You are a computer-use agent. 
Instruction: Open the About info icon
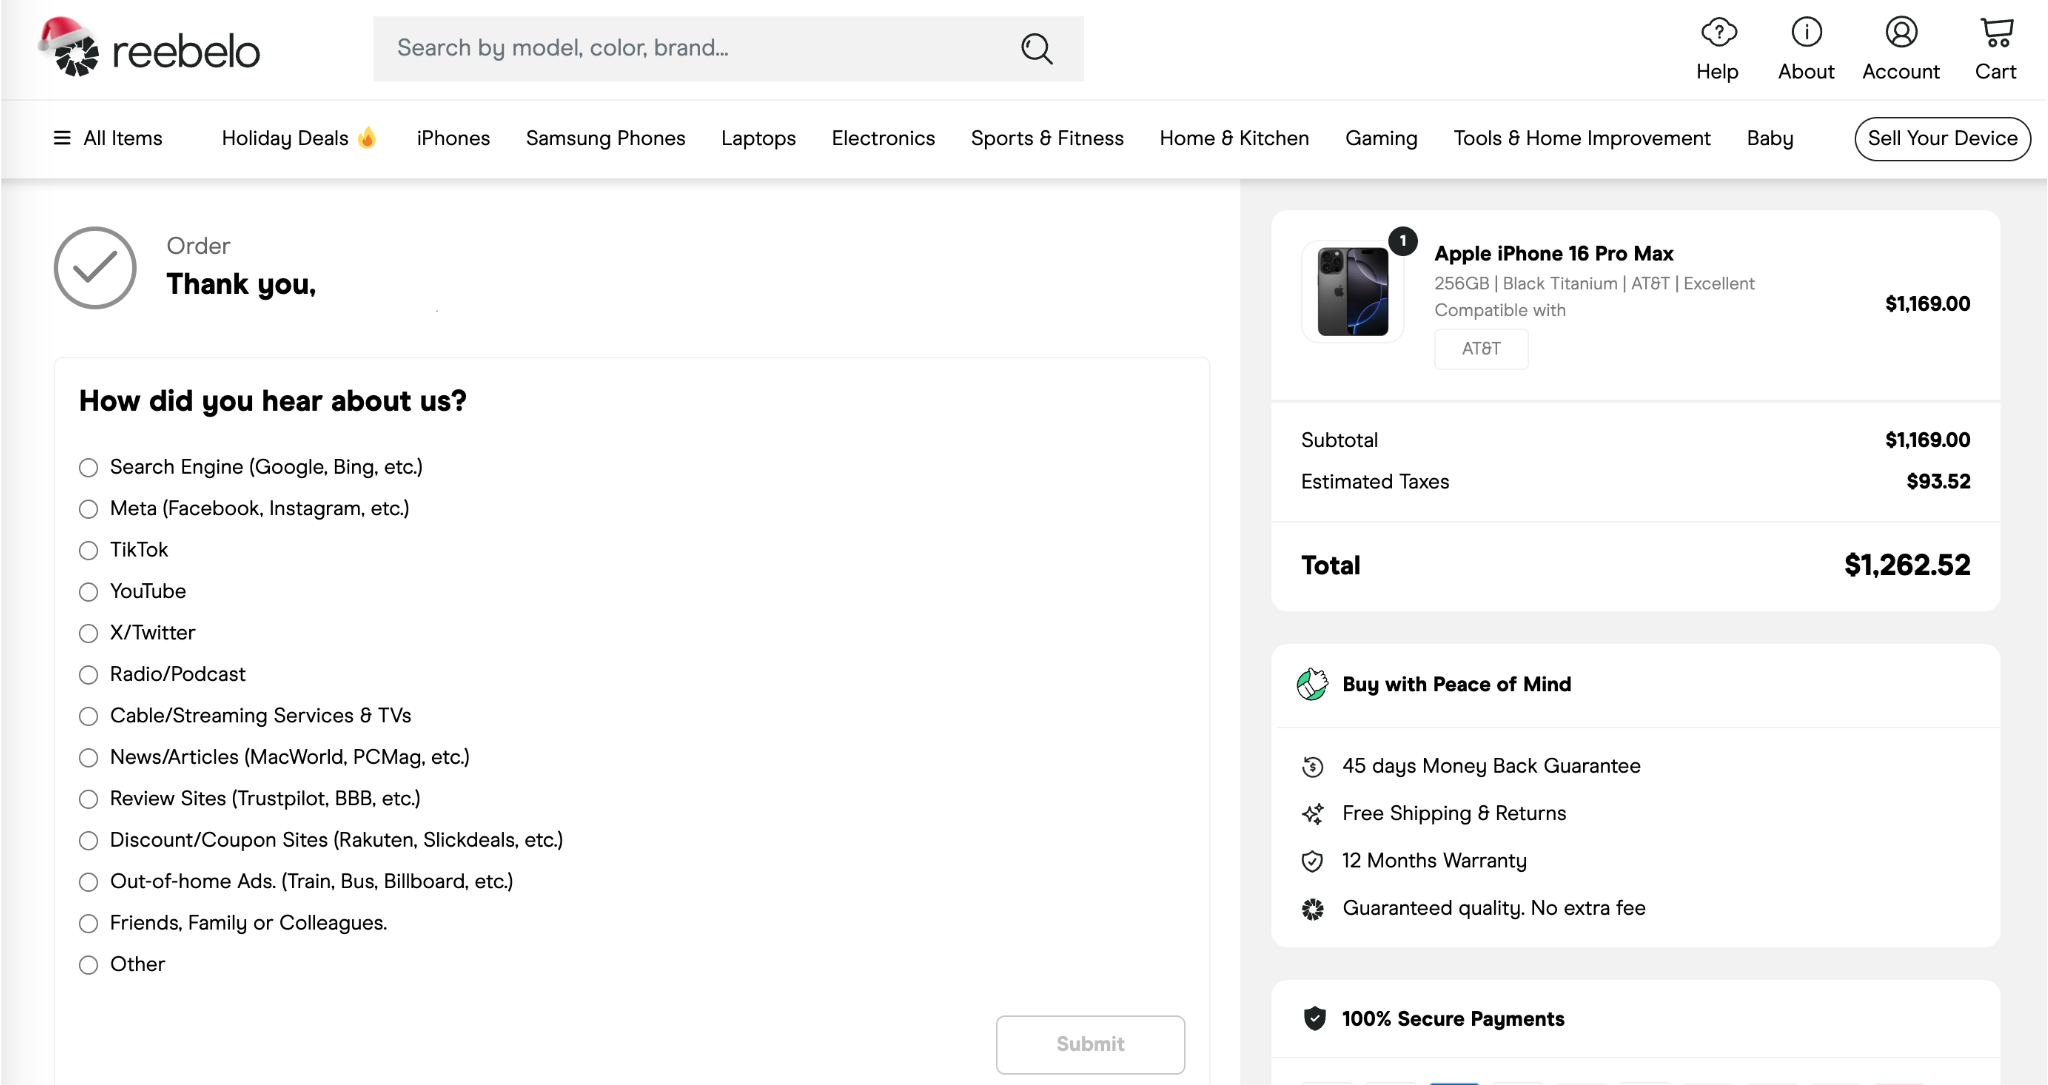tap(1806, 33)
